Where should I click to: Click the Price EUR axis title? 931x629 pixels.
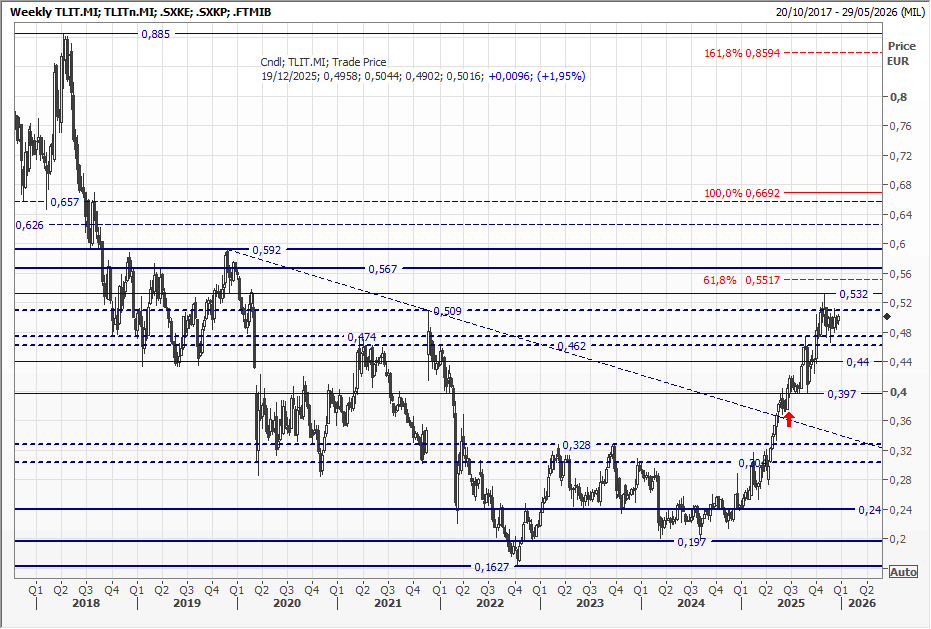(x=901, y=53)
